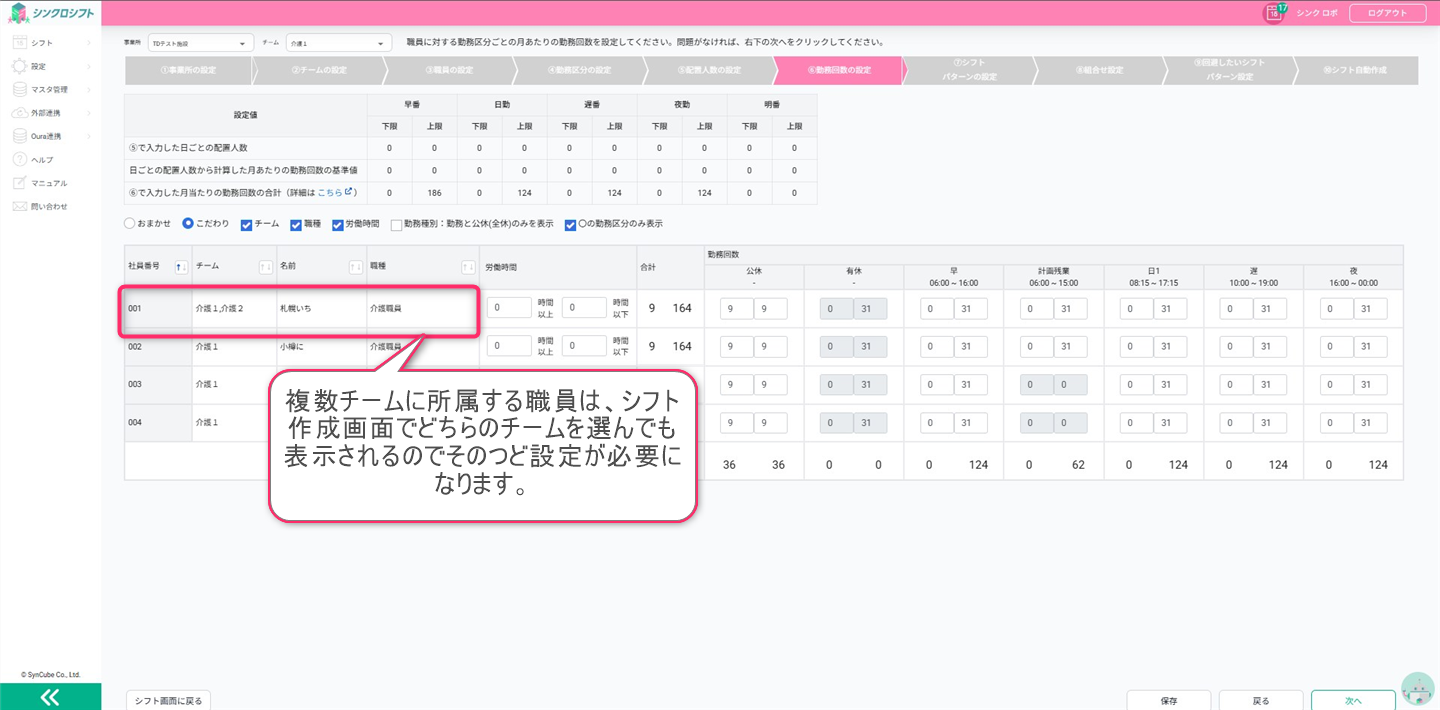Go to step ⑧組合せ設定
This screenshot has height=710, width=1440.
tap(1099, 70)
